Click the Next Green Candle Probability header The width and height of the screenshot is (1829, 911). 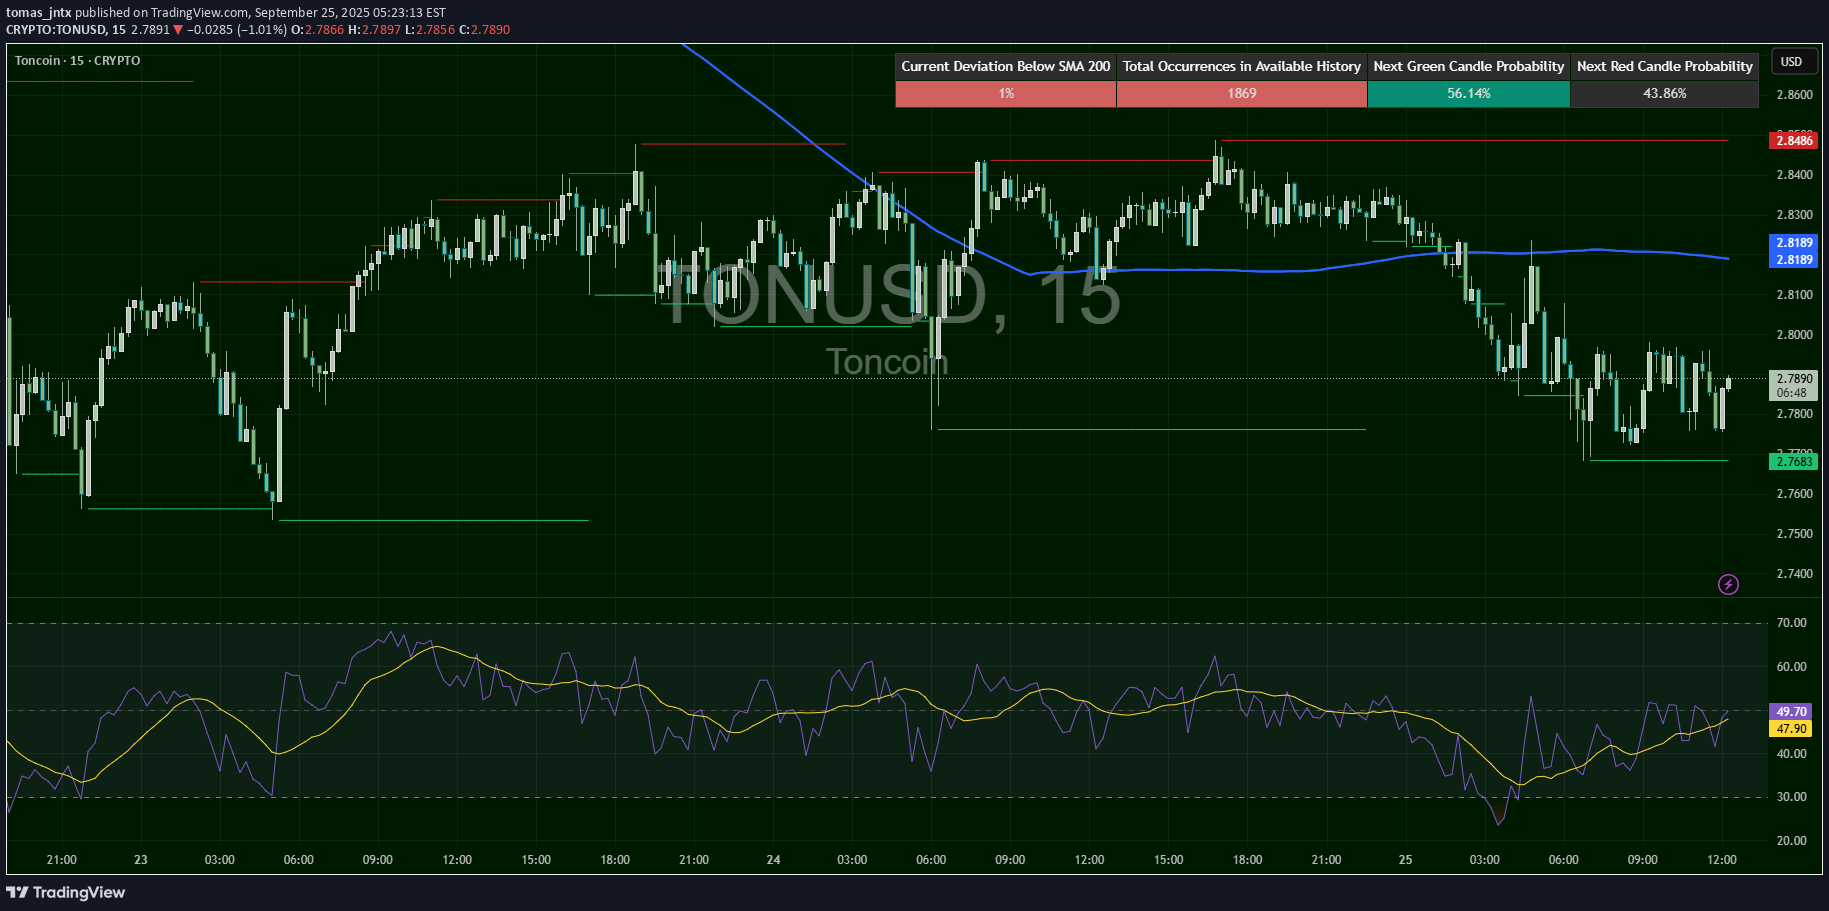[x=1468, y=66]
